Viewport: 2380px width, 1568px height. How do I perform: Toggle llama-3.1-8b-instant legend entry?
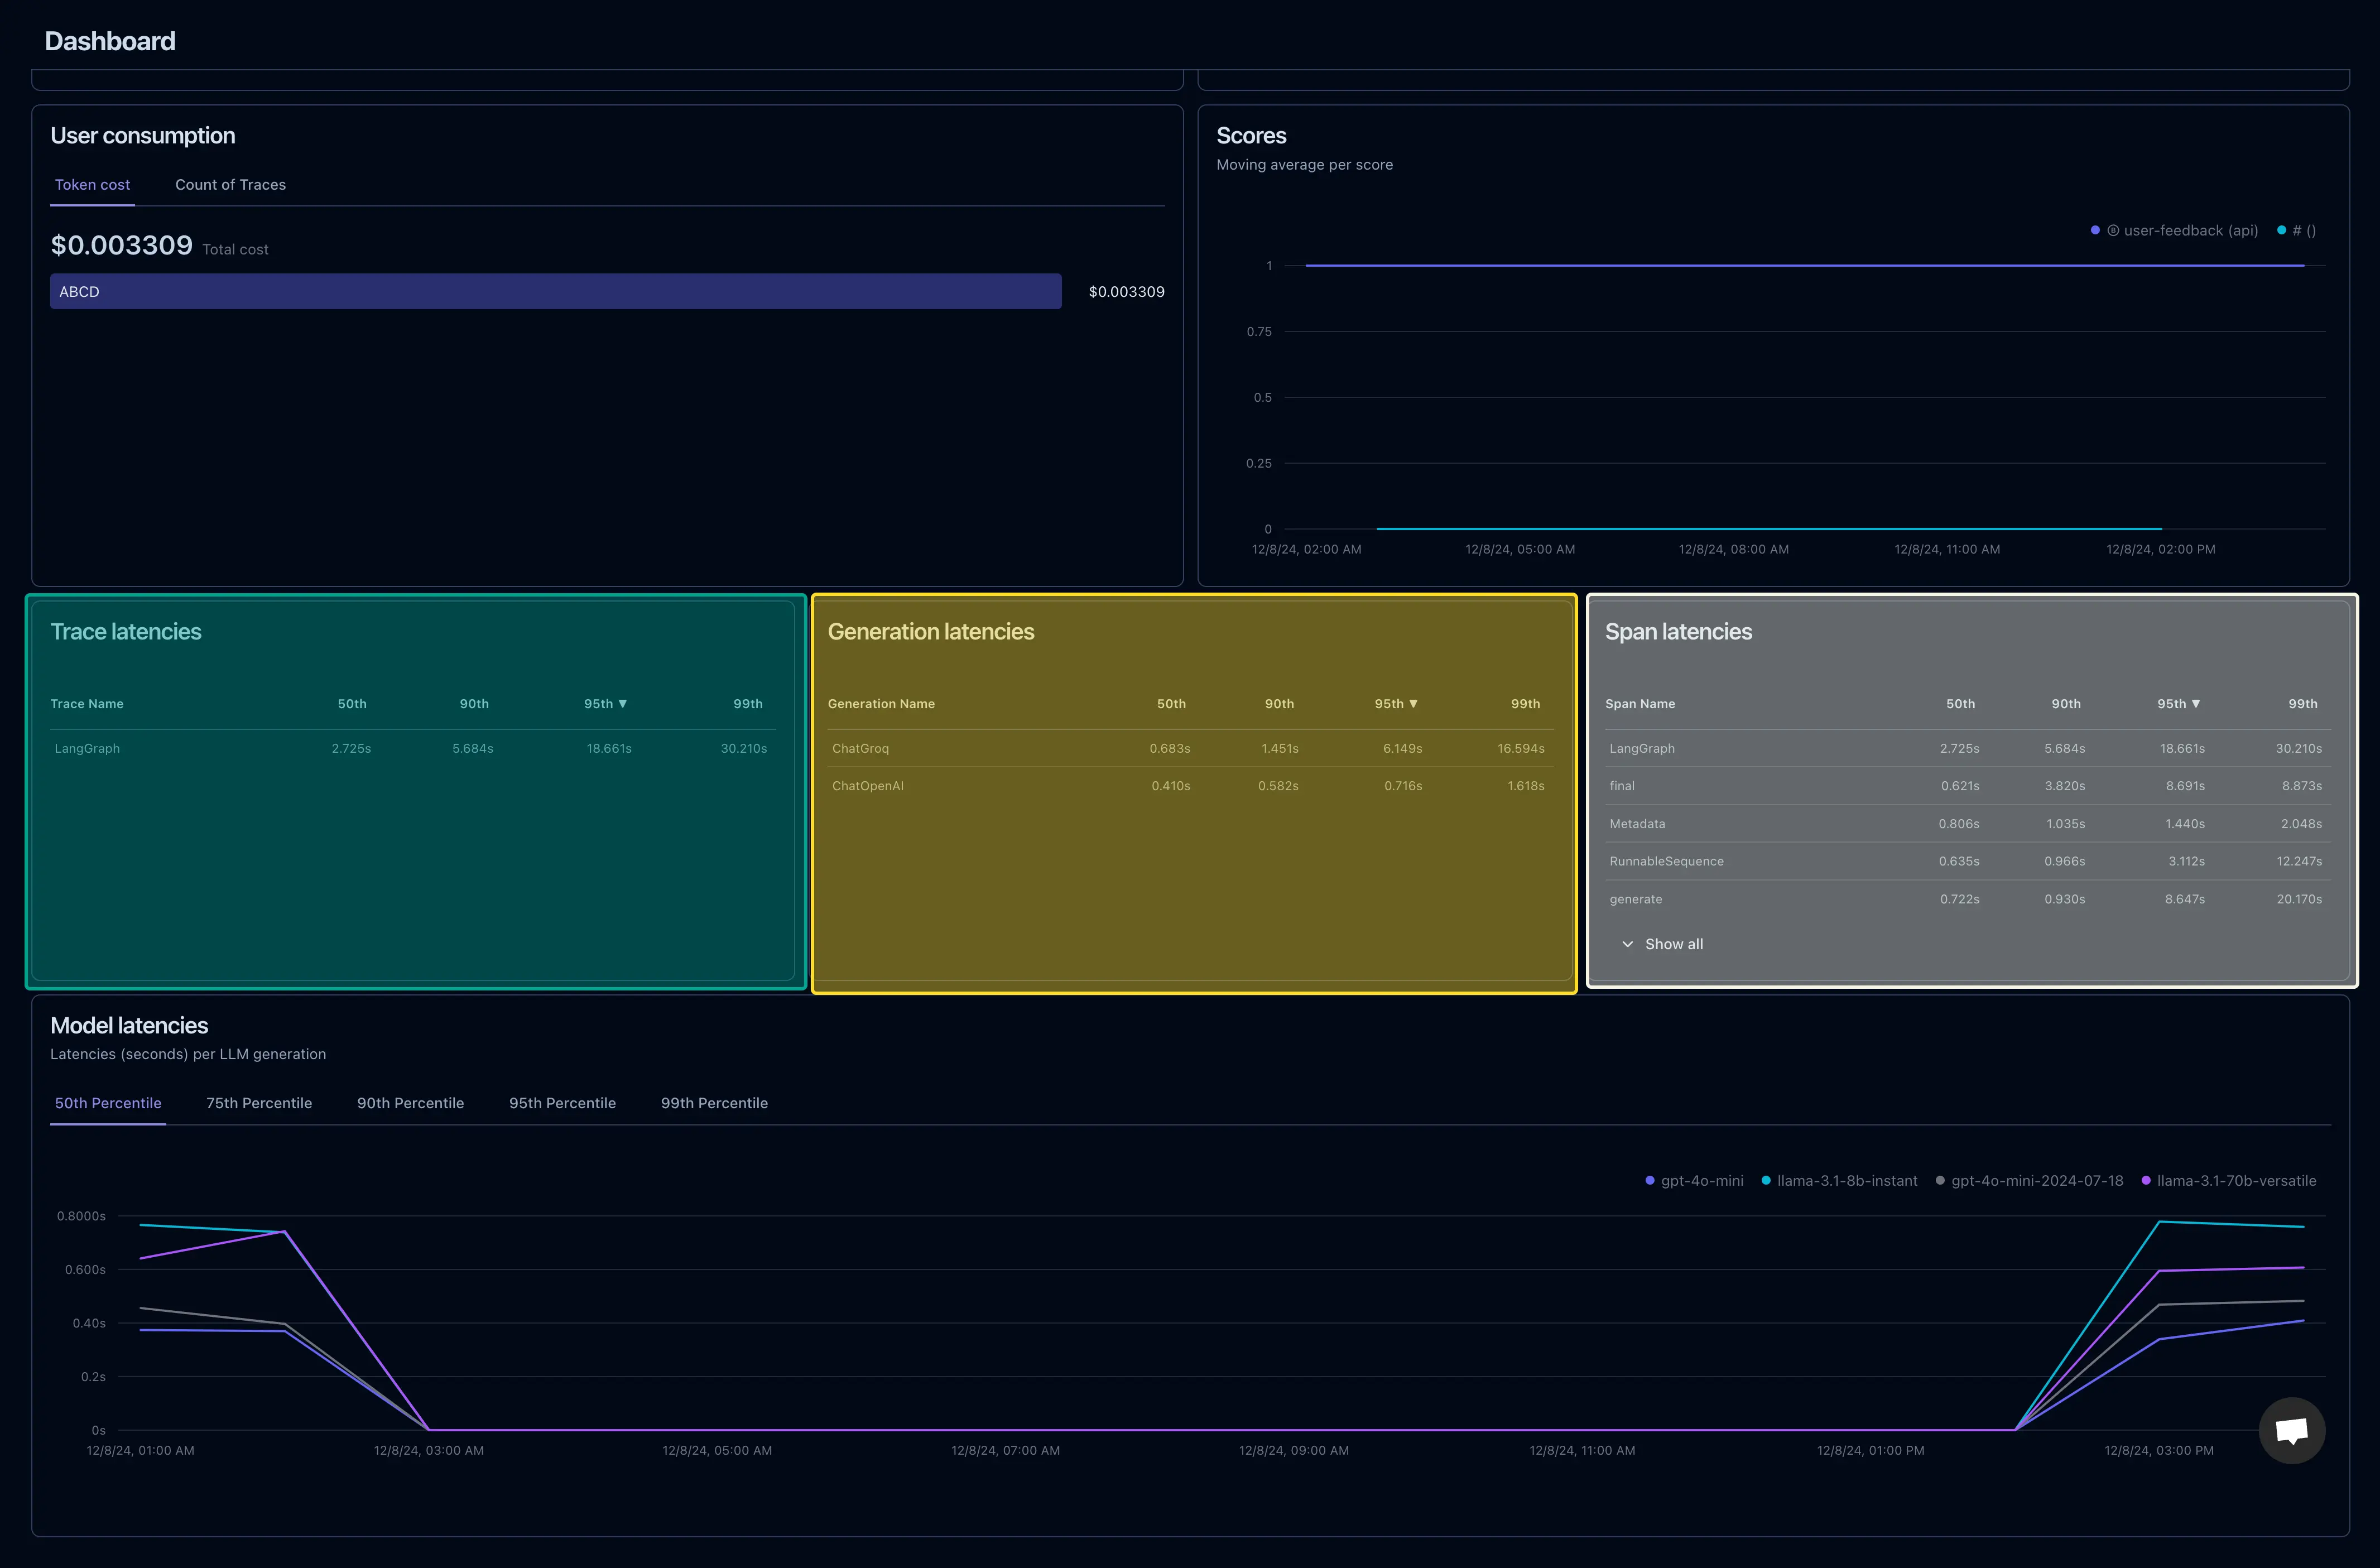1839,1181
